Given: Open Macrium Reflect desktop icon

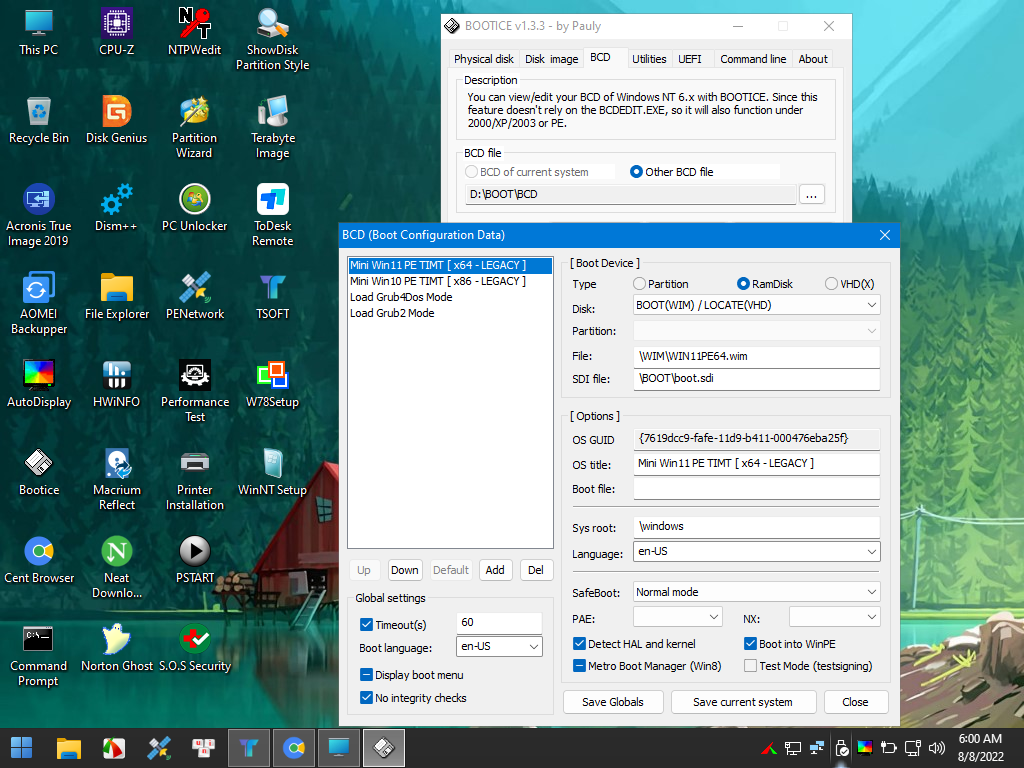Looking at the screenshot, I should pyautogui.click(x=116, y=480).
